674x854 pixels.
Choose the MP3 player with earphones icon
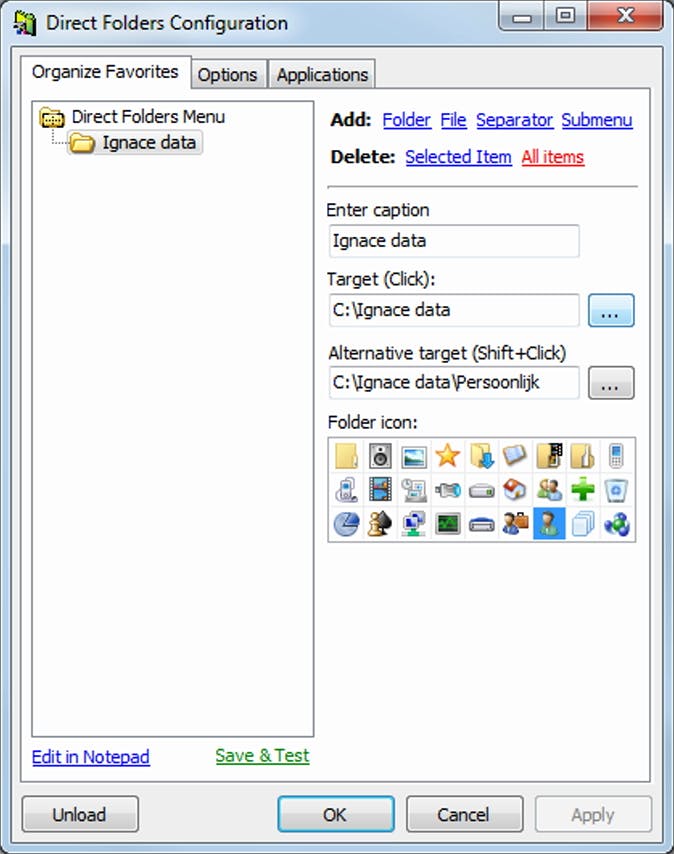click(346, 490)
